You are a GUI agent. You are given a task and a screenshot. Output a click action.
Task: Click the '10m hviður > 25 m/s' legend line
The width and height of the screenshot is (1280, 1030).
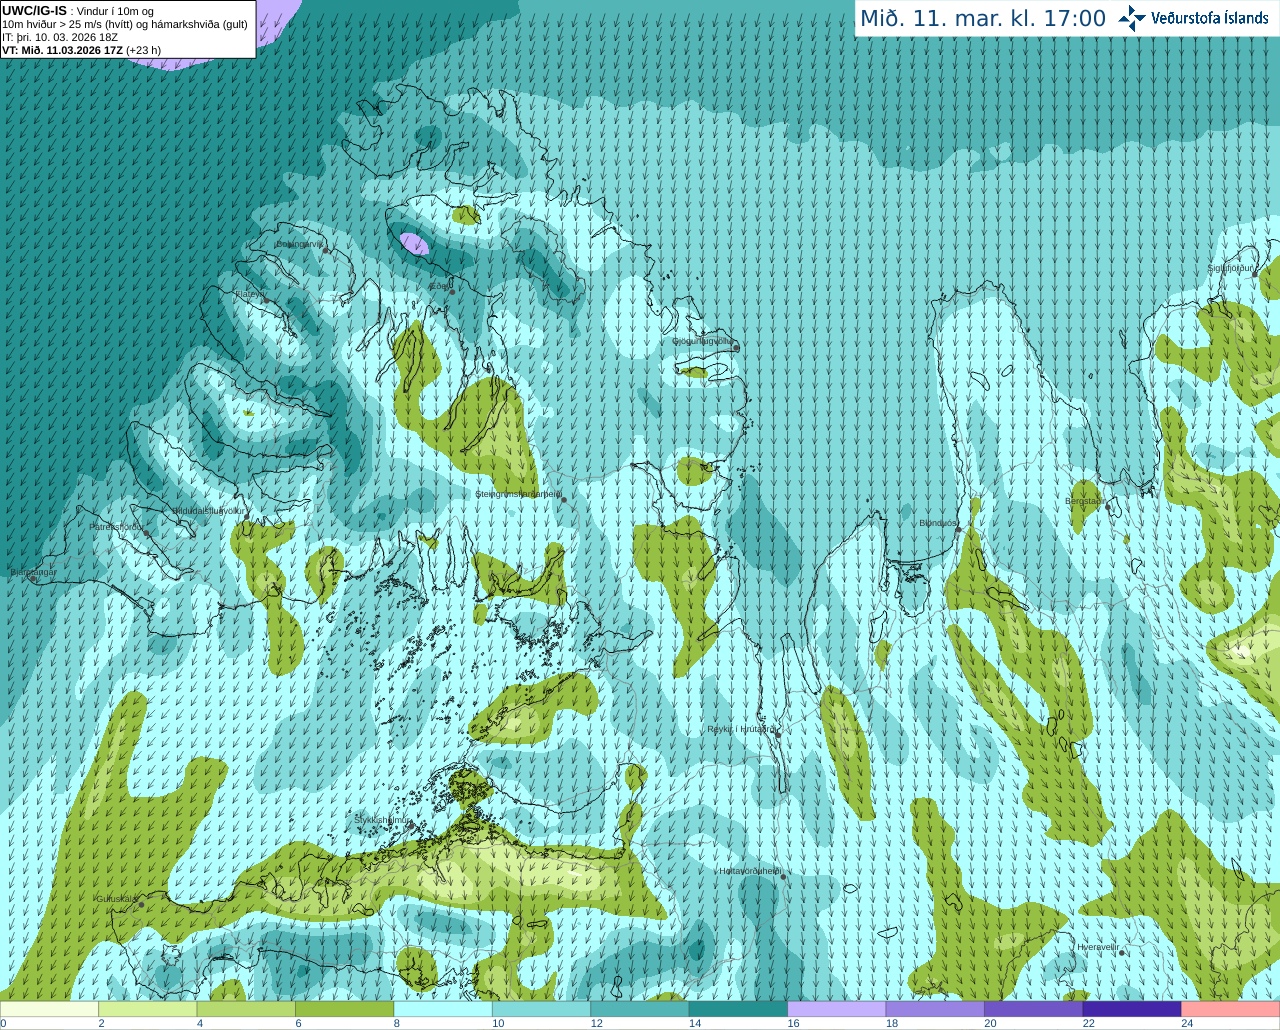click(125, 24)
